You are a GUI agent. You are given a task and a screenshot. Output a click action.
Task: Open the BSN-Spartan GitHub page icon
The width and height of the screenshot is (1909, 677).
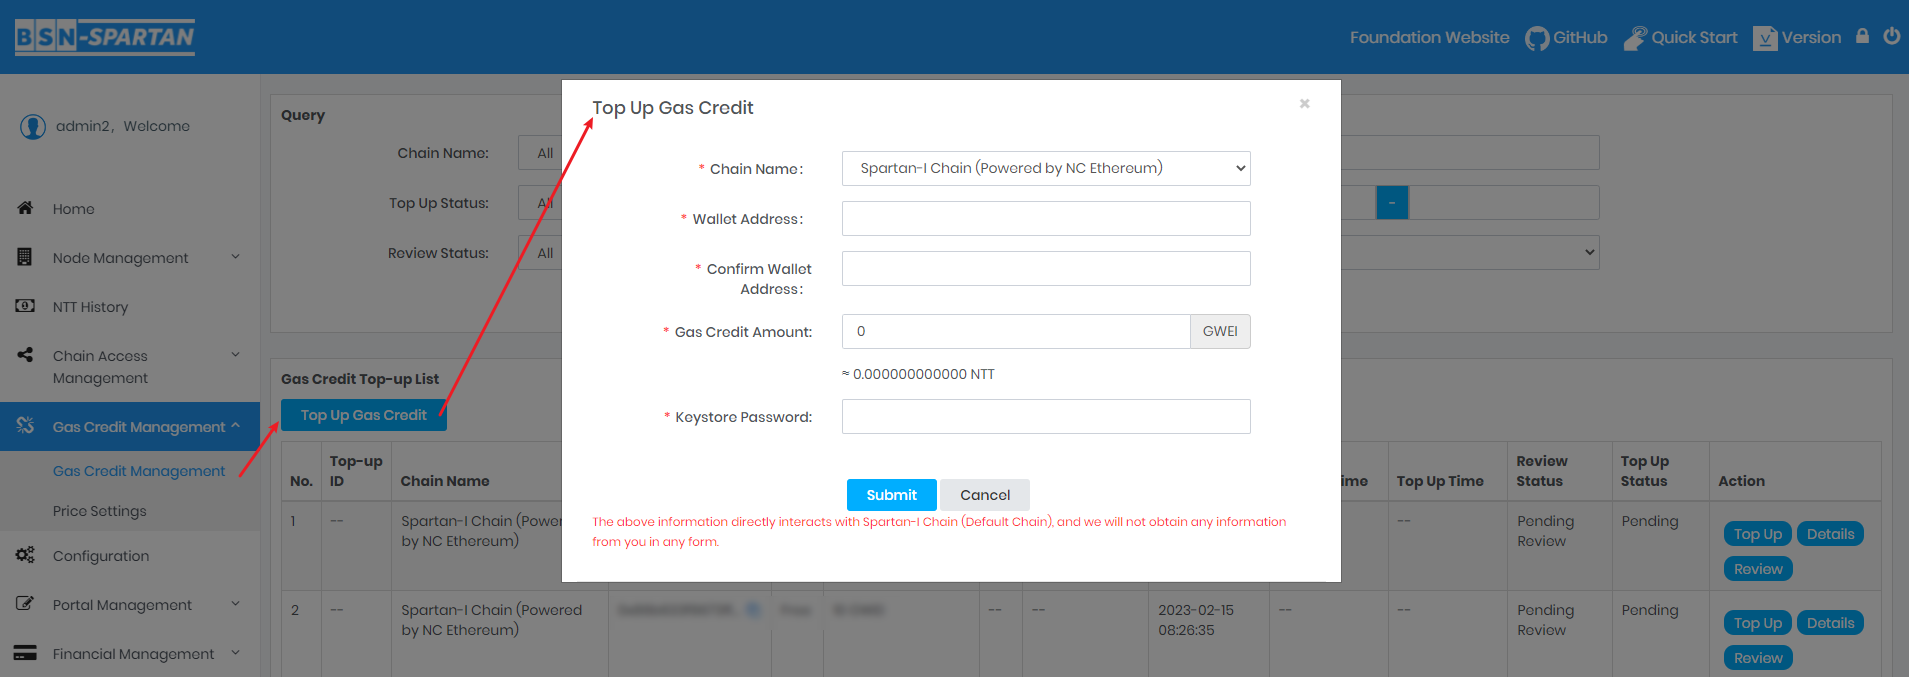pyautogui.click(x=1537, y=37)
